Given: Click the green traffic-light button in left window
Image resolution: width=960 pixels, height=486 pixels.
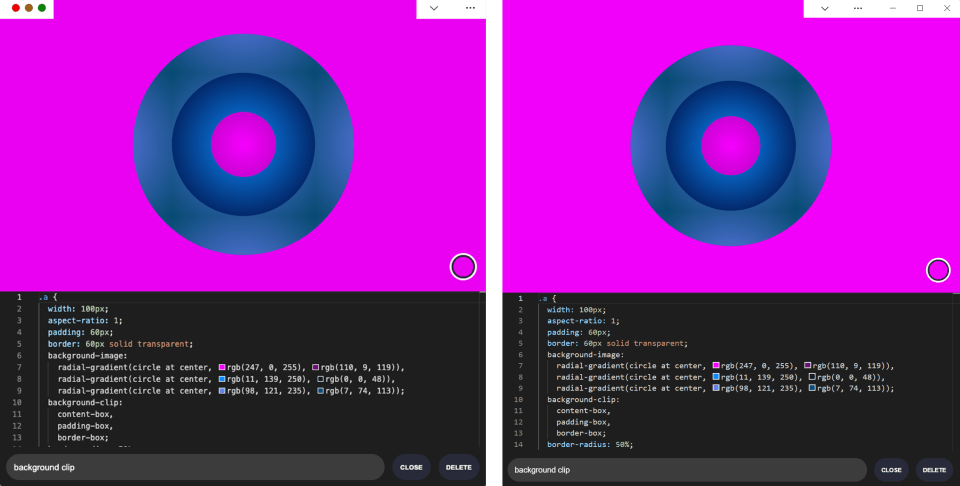Looking at the screenshot, I should 42,8.
